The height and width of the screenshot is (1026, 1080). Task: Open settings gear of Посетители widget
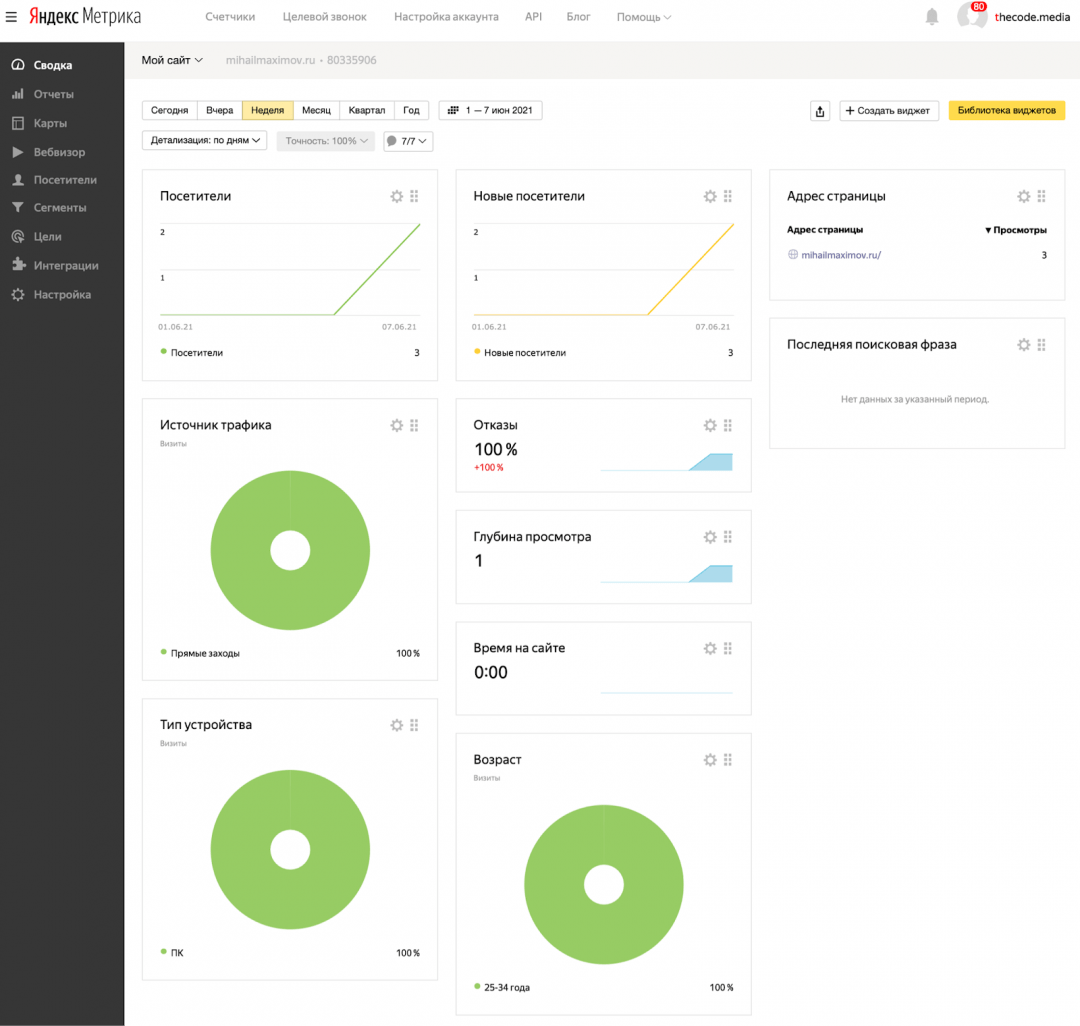tap(396, 197)
